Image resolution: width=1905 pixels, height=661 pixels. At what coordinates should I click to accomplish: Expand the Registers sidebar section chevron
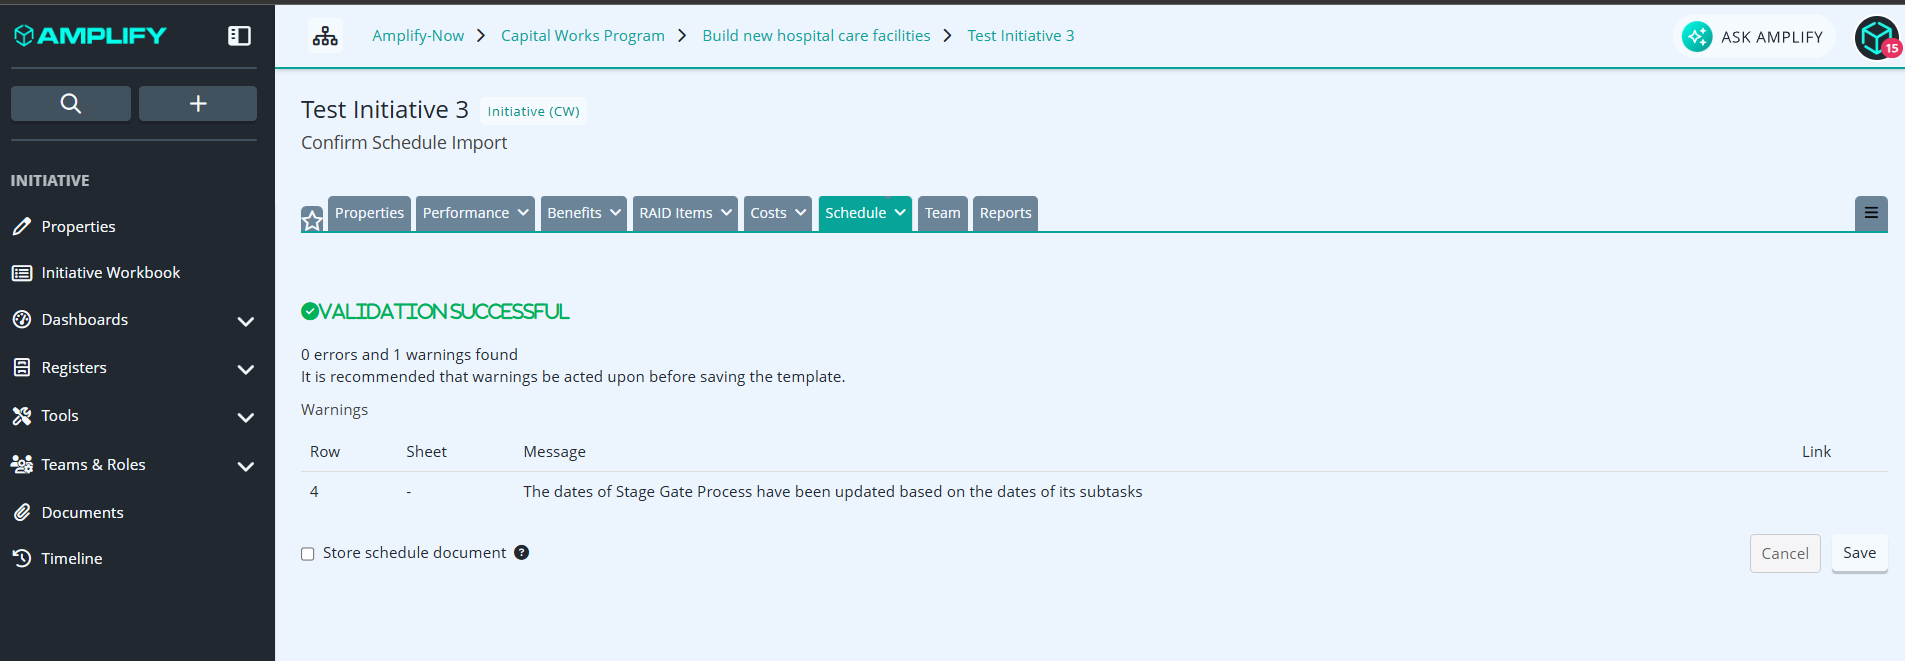tap(246, 370)
